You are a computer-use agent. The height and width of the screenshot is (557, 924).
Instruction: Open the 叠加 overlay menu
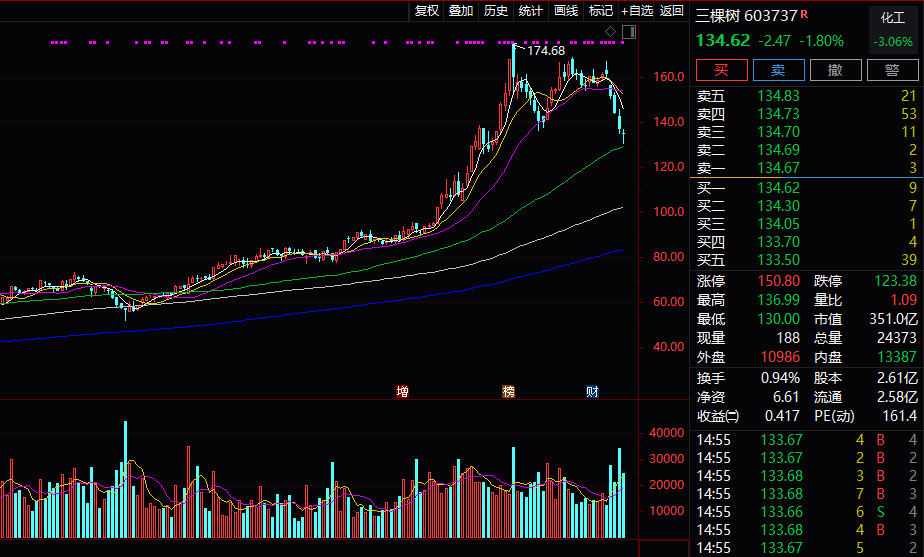point(461,11)
